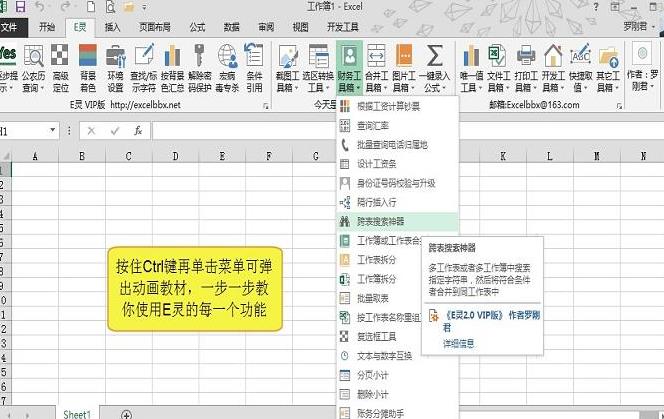Choose 工作表拆分 worksheet split
Viewport: 664px width, 419px height.
pyautogui.click(x=377, y=260)
